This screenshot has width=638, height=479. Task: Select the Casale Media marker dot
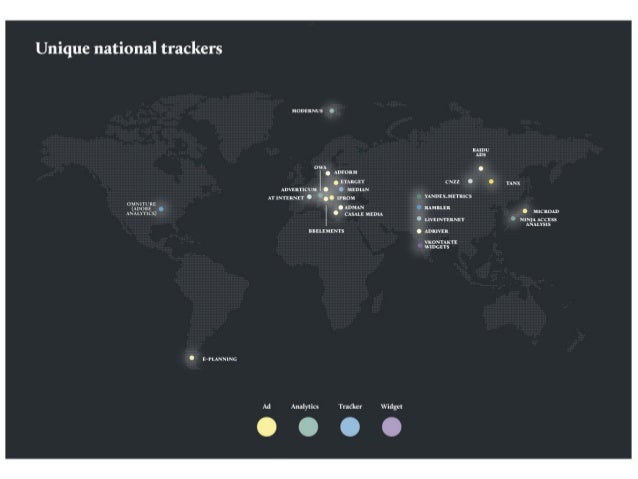[x=336, y=213]
